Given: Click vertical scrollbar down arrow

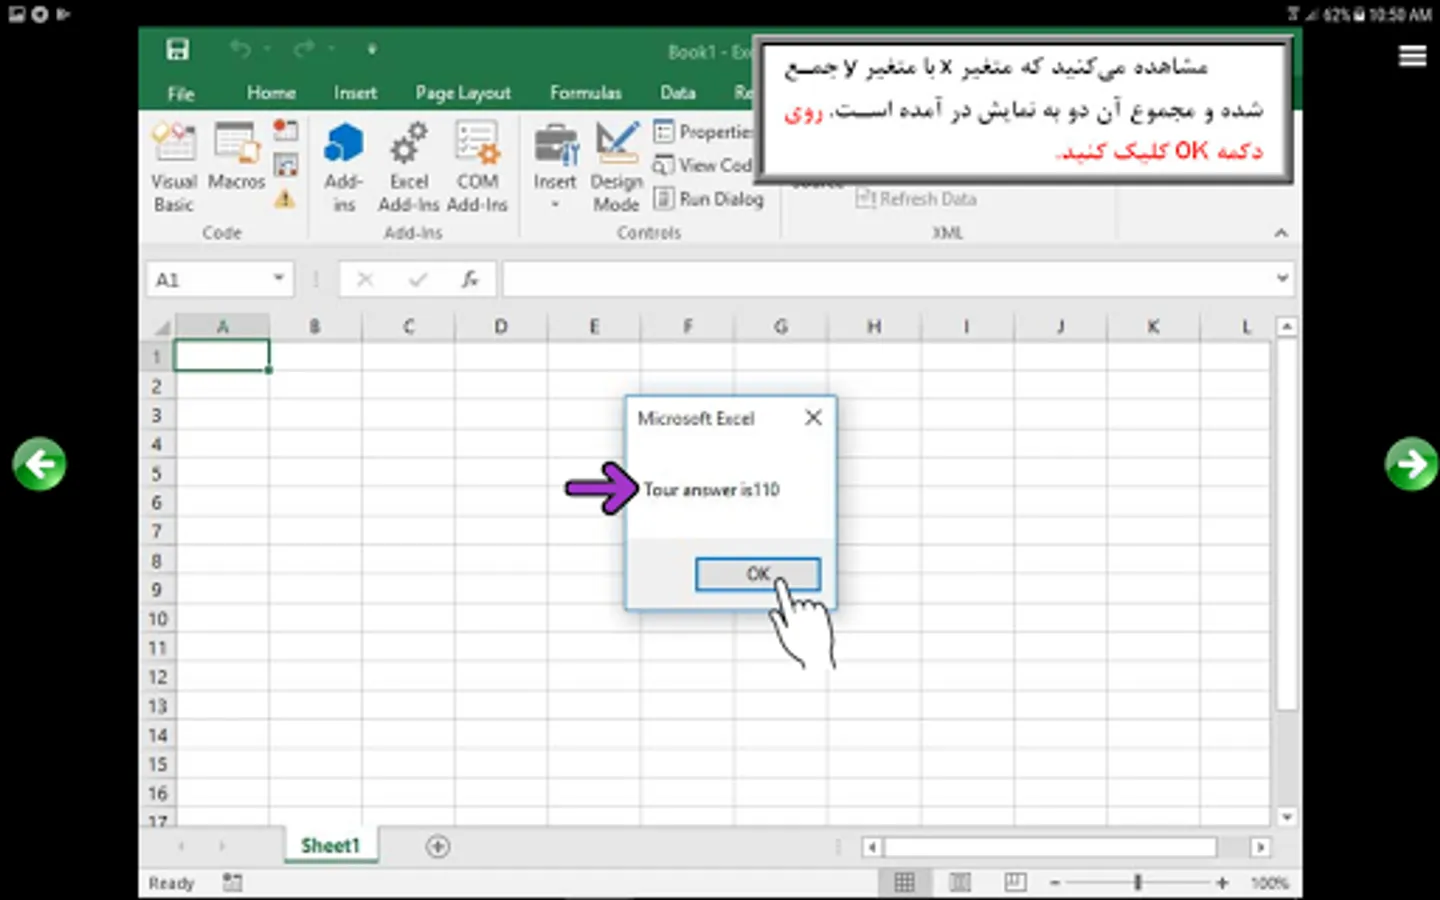Looking at the screenshot, I should 1286,817.
